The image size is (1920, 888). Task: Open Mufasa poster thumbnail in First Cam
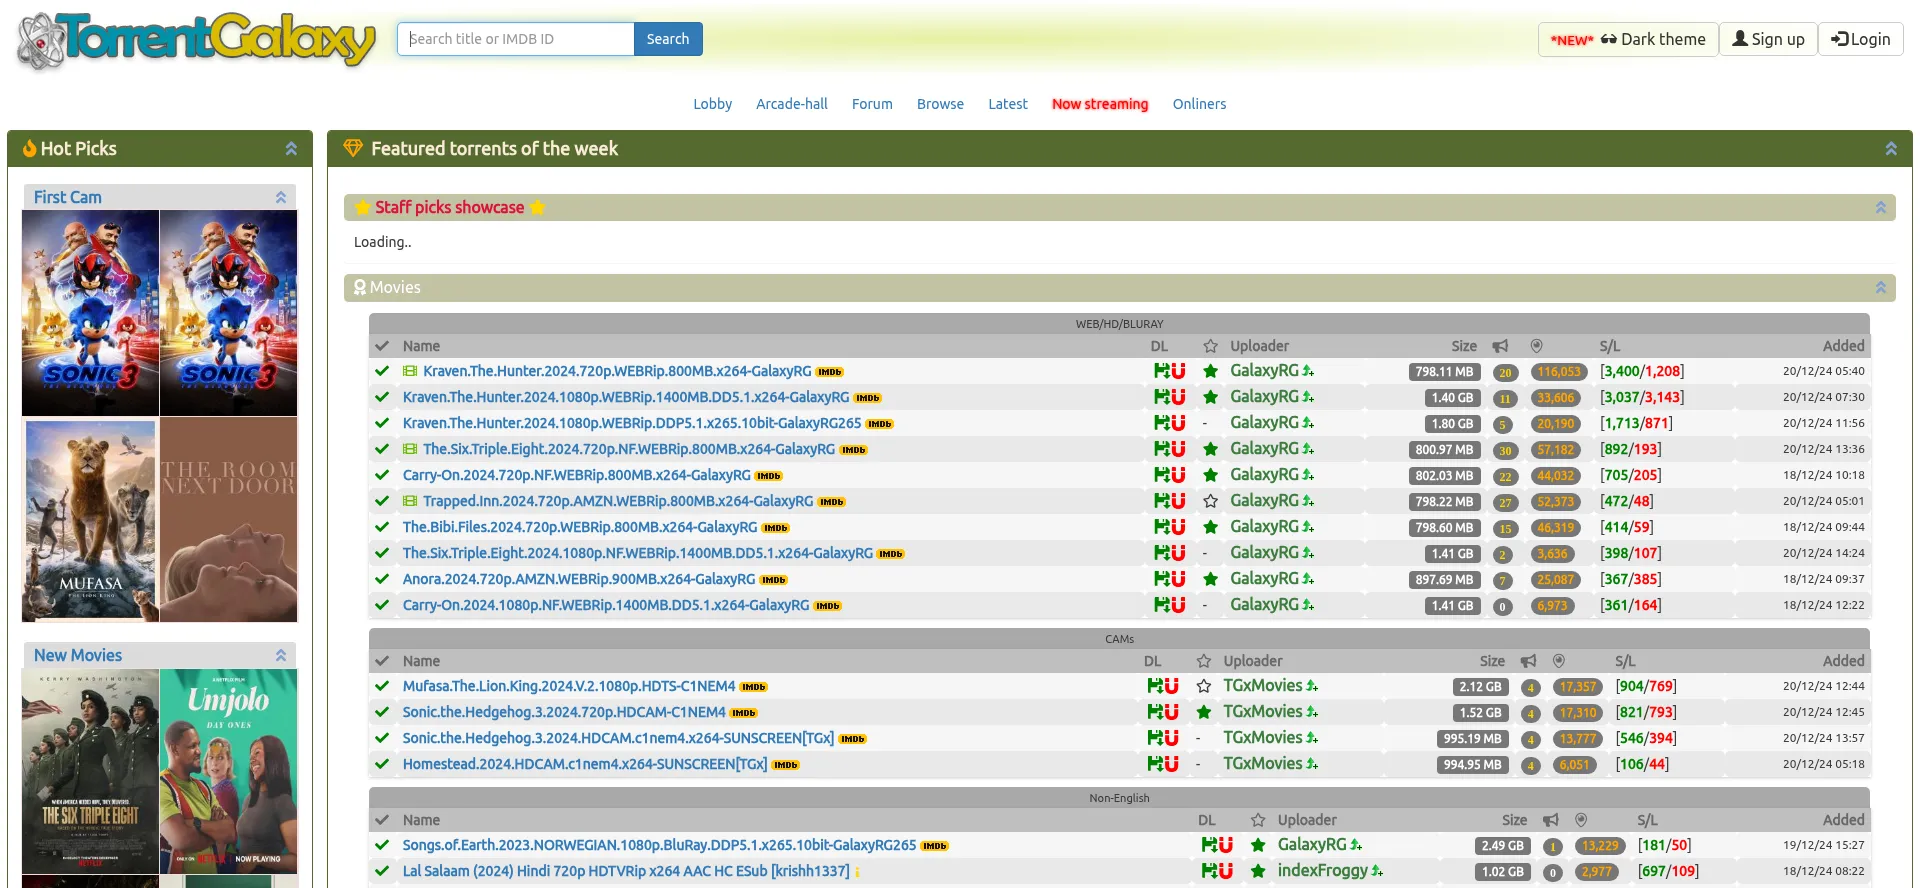[x=90, y=520]
